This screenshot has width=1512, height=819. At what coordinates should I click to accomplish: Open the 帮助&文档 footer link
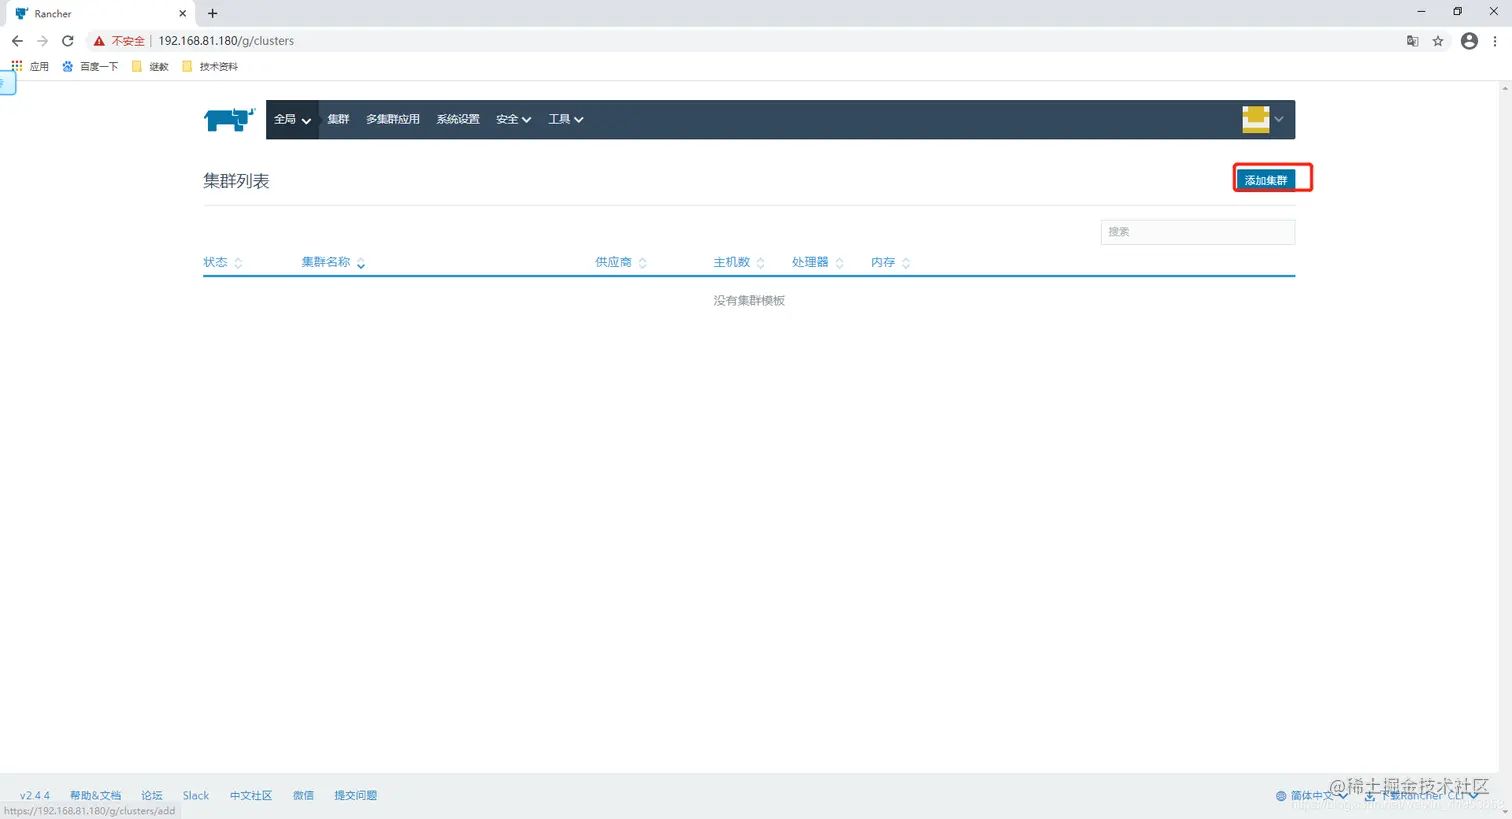pyautogui.click(x=95, y=796)
